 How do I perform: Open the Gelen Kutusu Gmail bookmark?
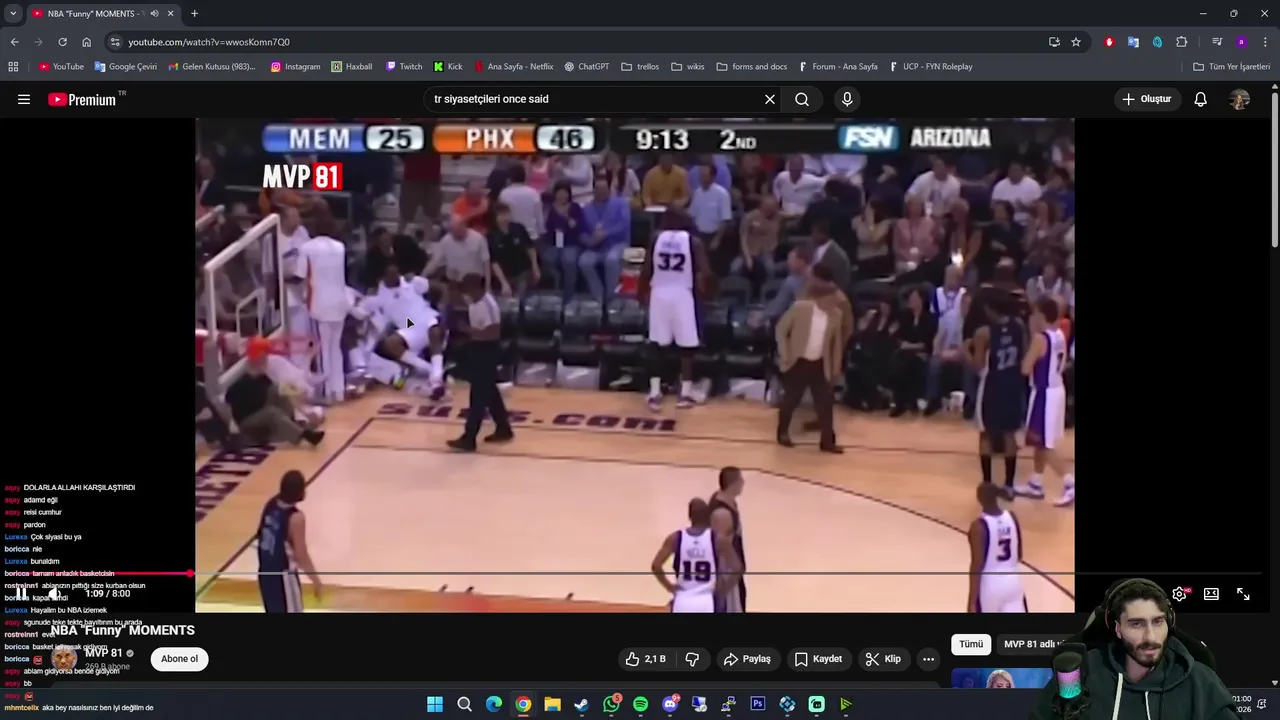coord(211,67)
